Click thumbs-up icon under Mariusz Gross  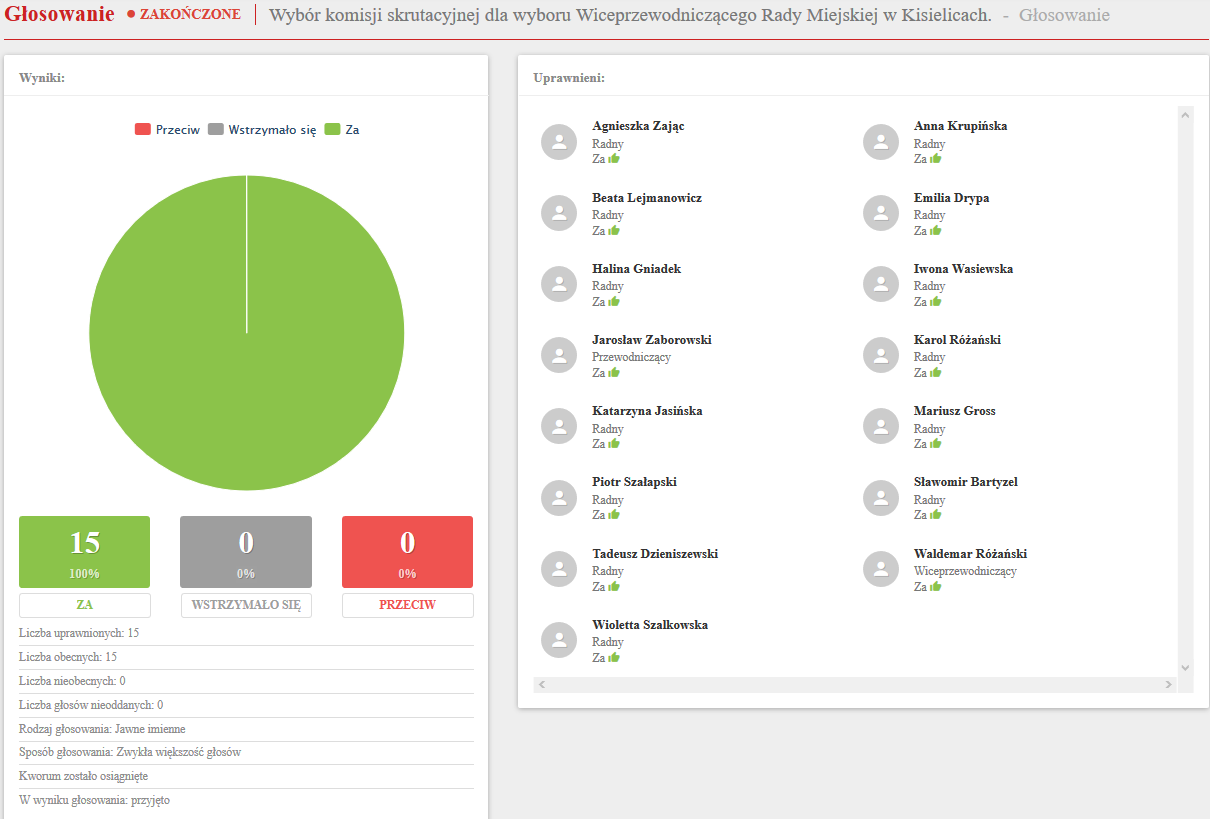(936, 444)
